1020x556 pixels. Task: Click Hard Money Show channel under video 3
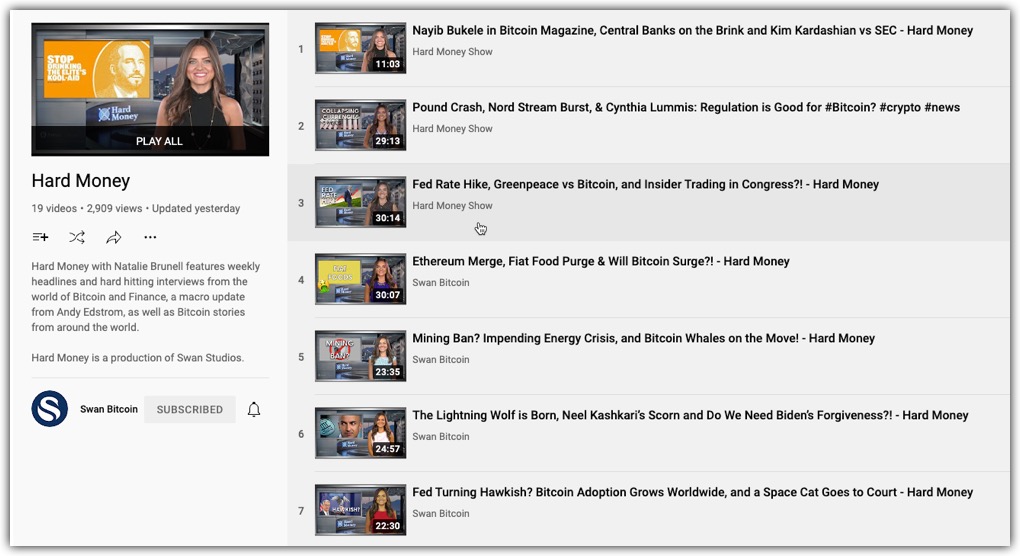452,205
